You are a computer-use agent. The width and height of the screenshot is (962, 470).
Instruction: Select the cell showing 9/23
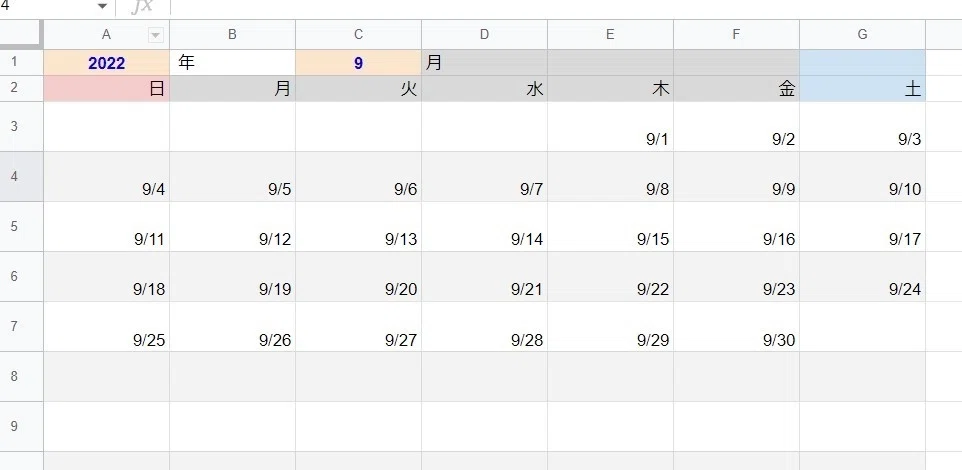[x=736, y=277]
